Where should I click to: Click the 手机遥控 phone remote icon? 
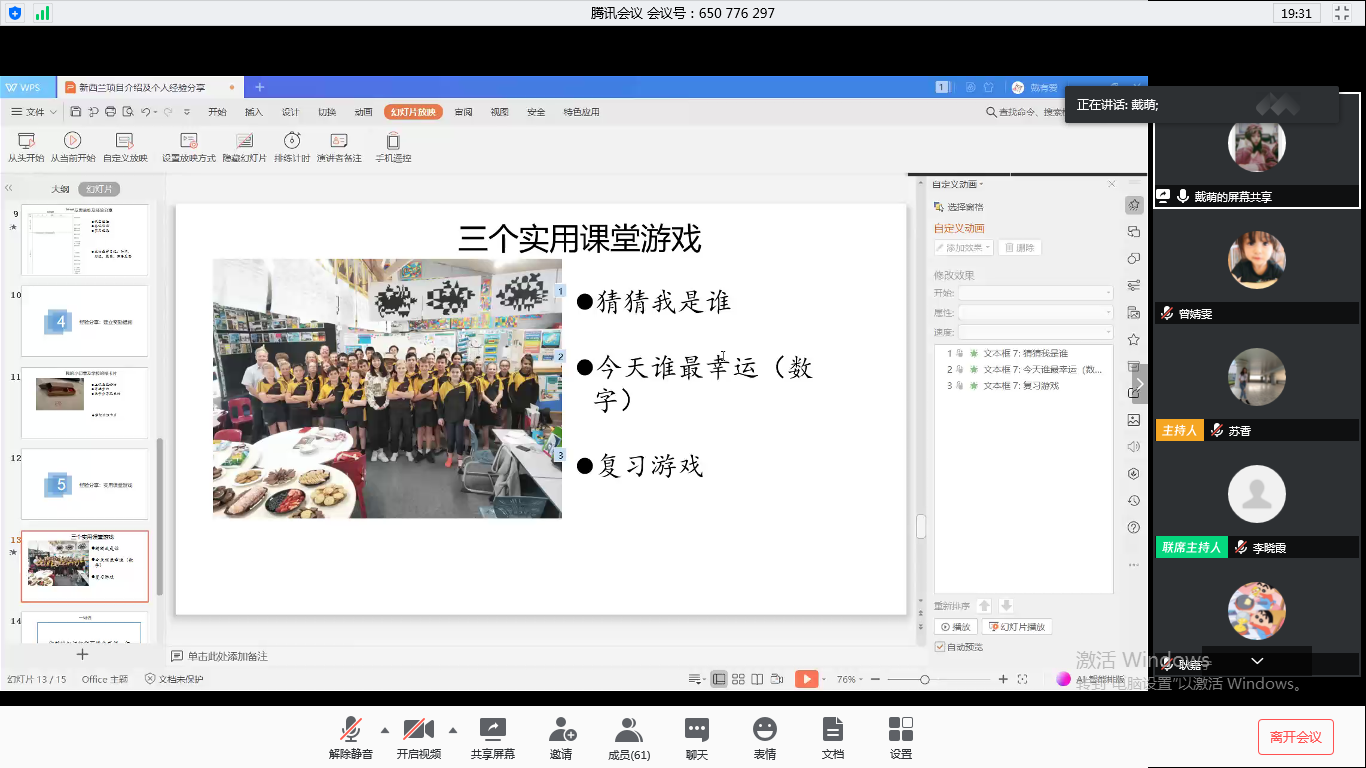[393, 141]
